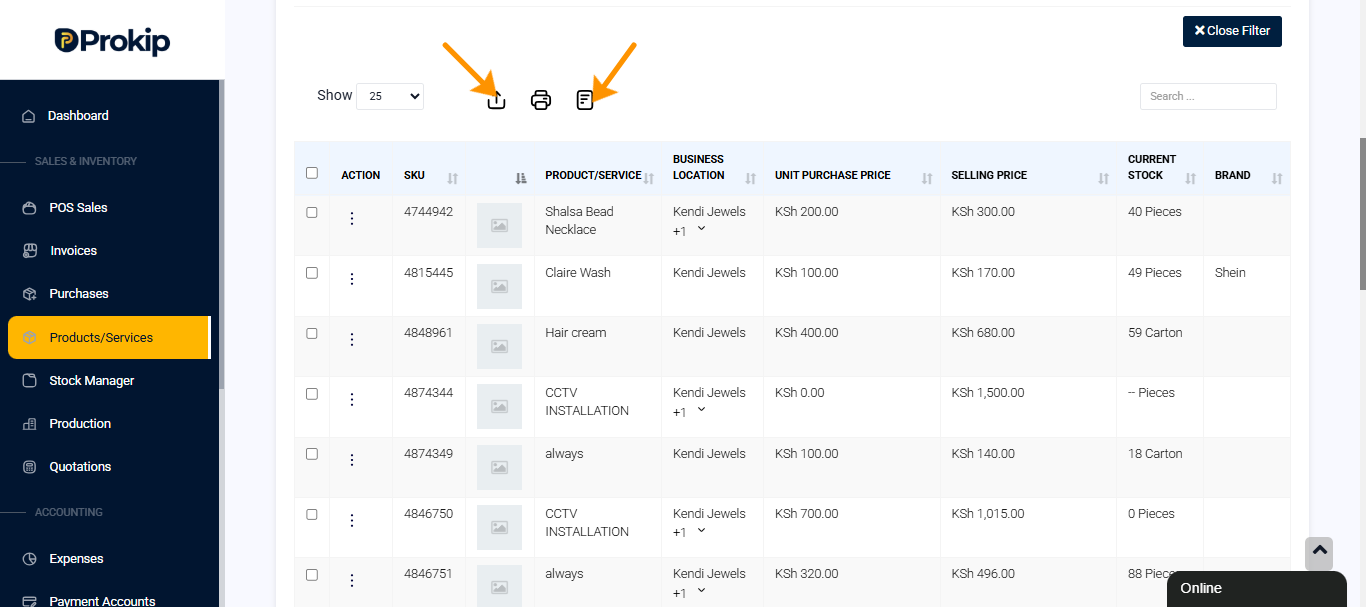Open action menu for Hair cream
Screen dimensions: 1366x607
click(351, 340)
